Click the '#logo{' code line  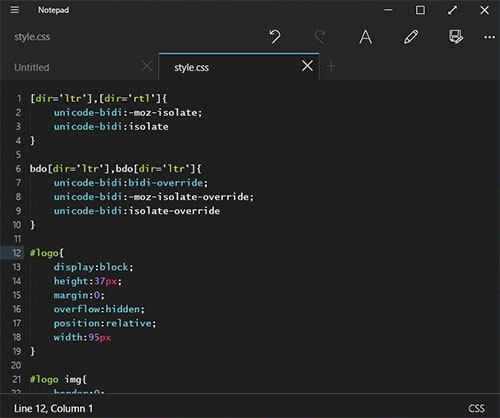pos(47,253)
